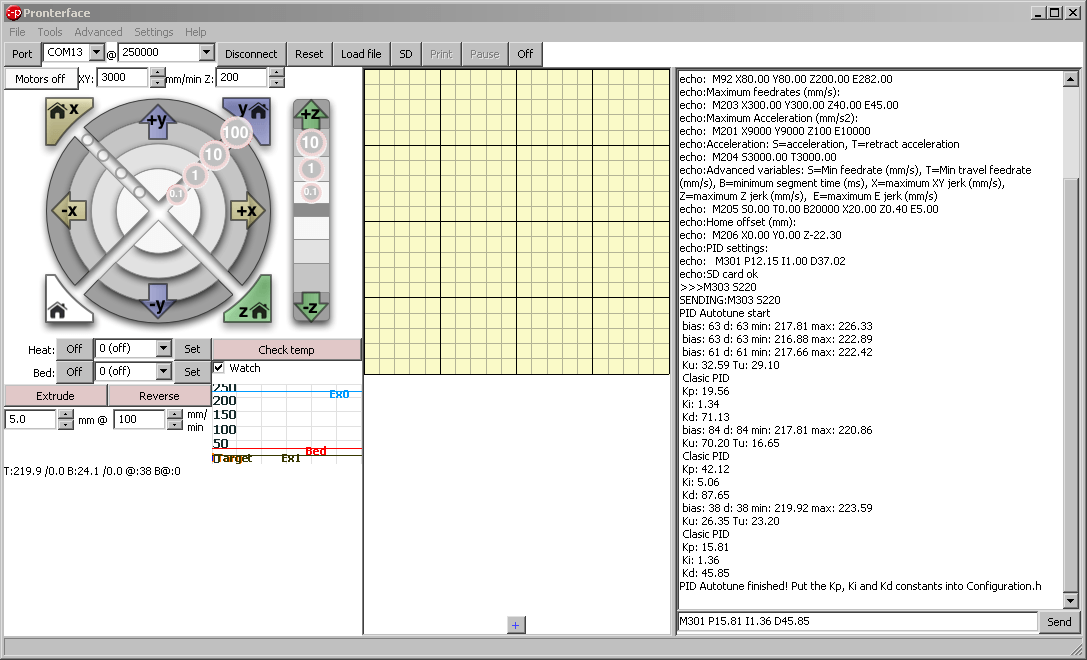The height and width of the screenshot is (660, 1087).
Task: Load a G-code file
Action: (x=360, y=53)
